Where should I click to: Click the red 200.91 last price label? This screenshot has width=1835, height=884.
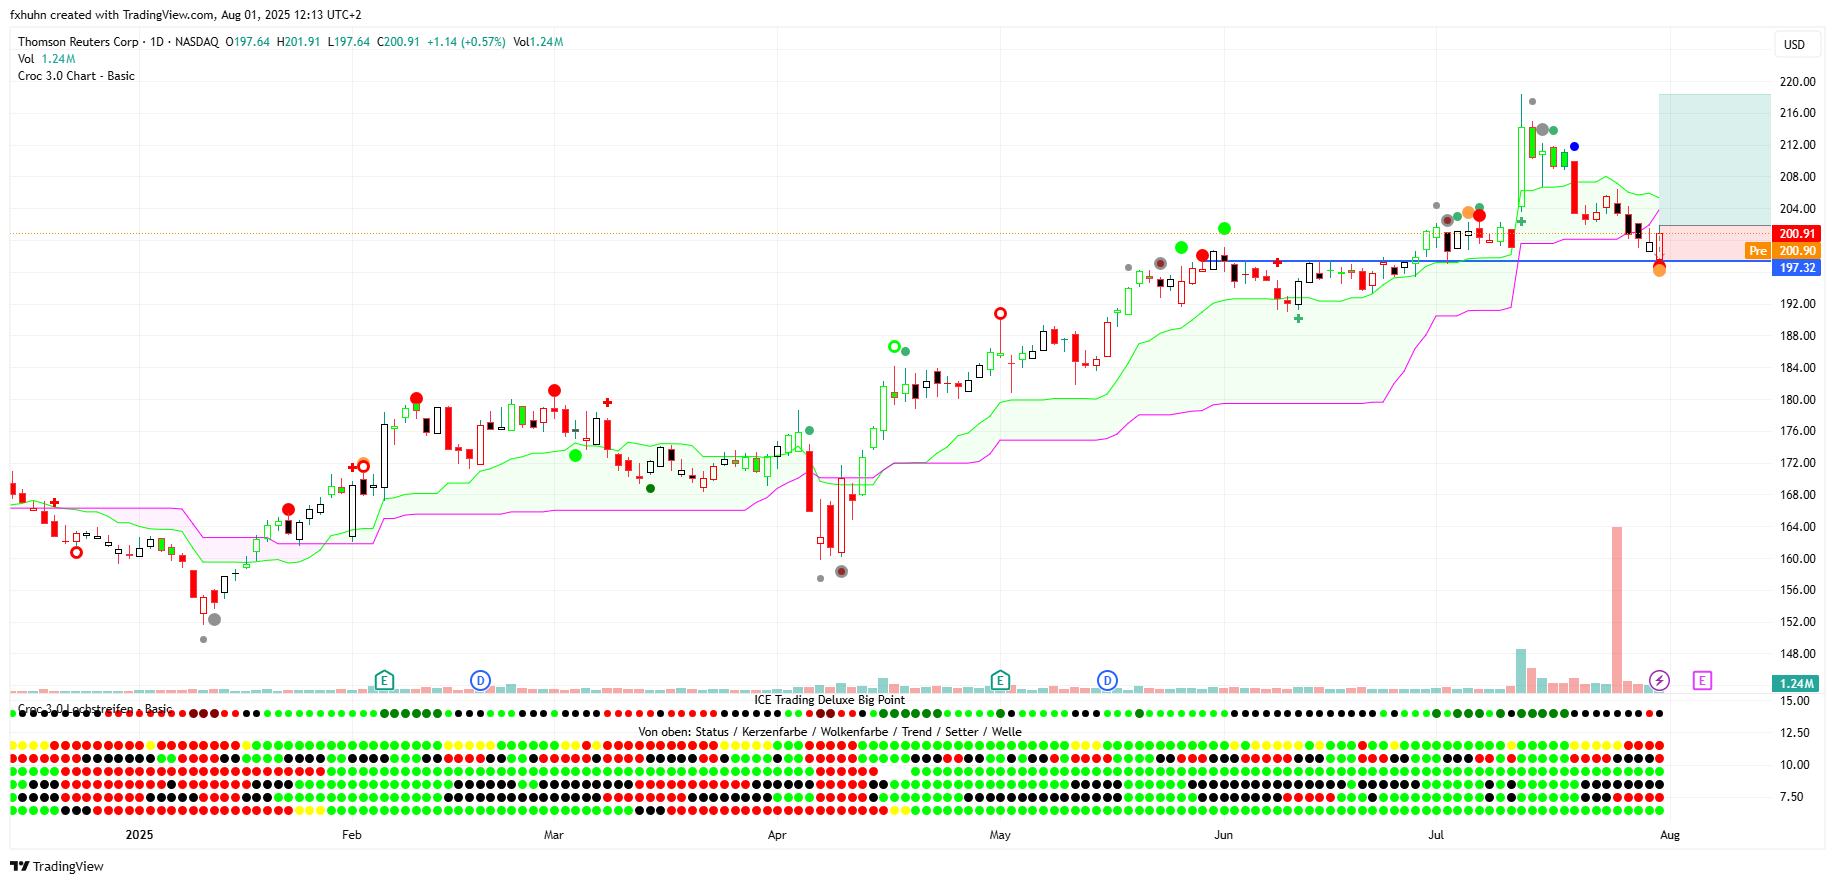click(x=1797, y=234)
